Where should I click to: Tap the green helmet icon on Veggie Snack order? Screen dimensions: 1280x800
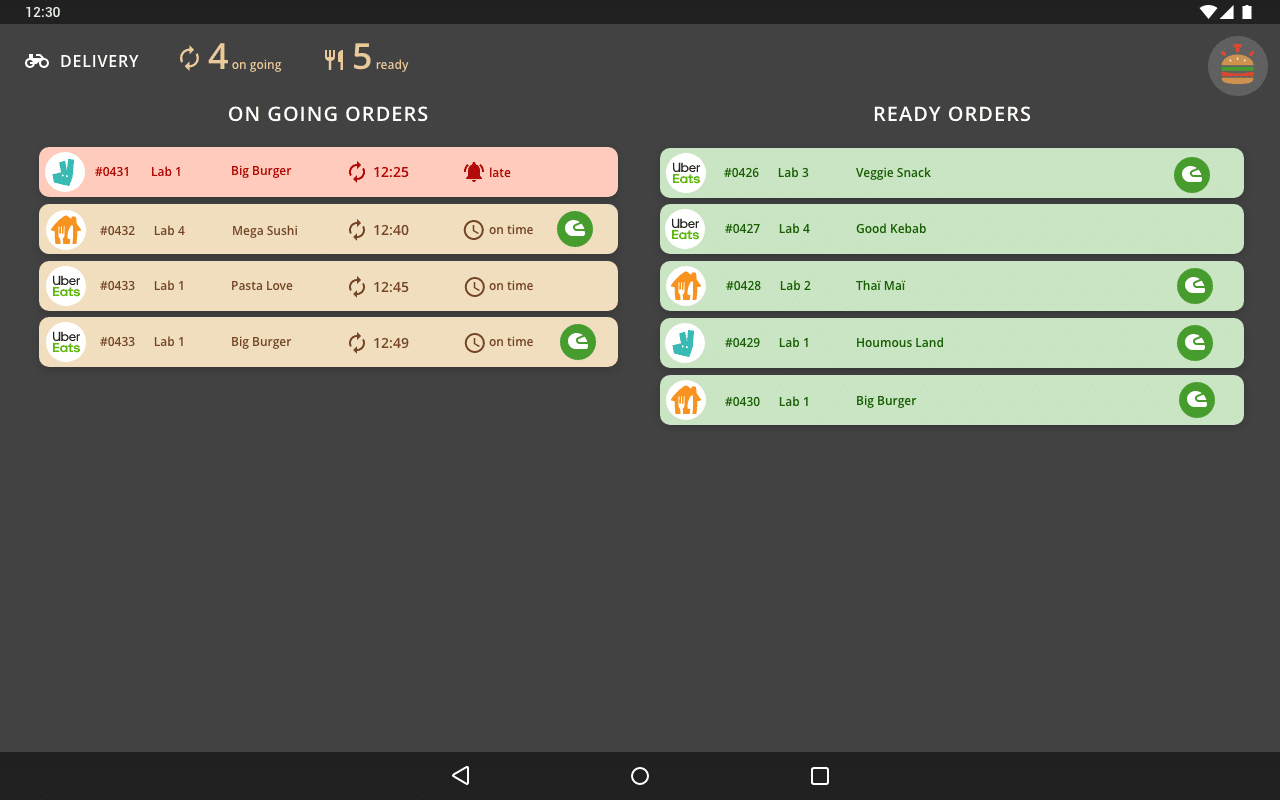(1192, 175)
